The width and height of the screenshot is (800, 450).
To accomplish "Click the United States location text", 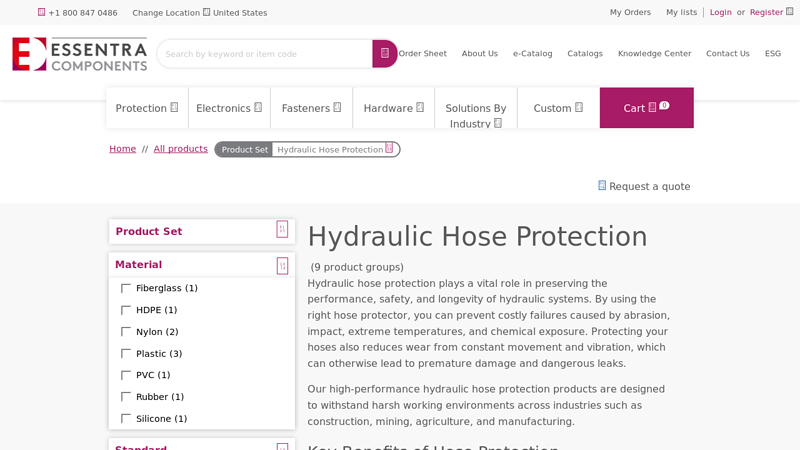I will (240, 13).
